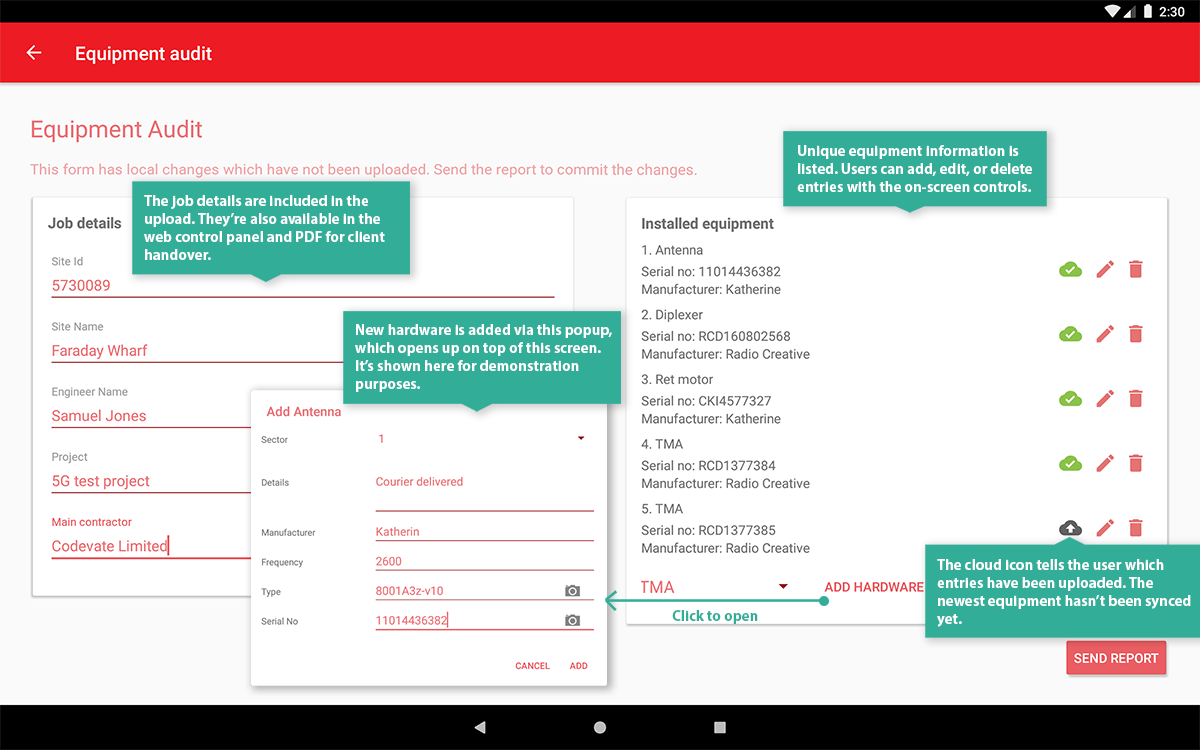The image size is (1200, 750).
Task: Click the "5. TMA" list entry title
Action: pyautogui.click(x=662, y=509)
